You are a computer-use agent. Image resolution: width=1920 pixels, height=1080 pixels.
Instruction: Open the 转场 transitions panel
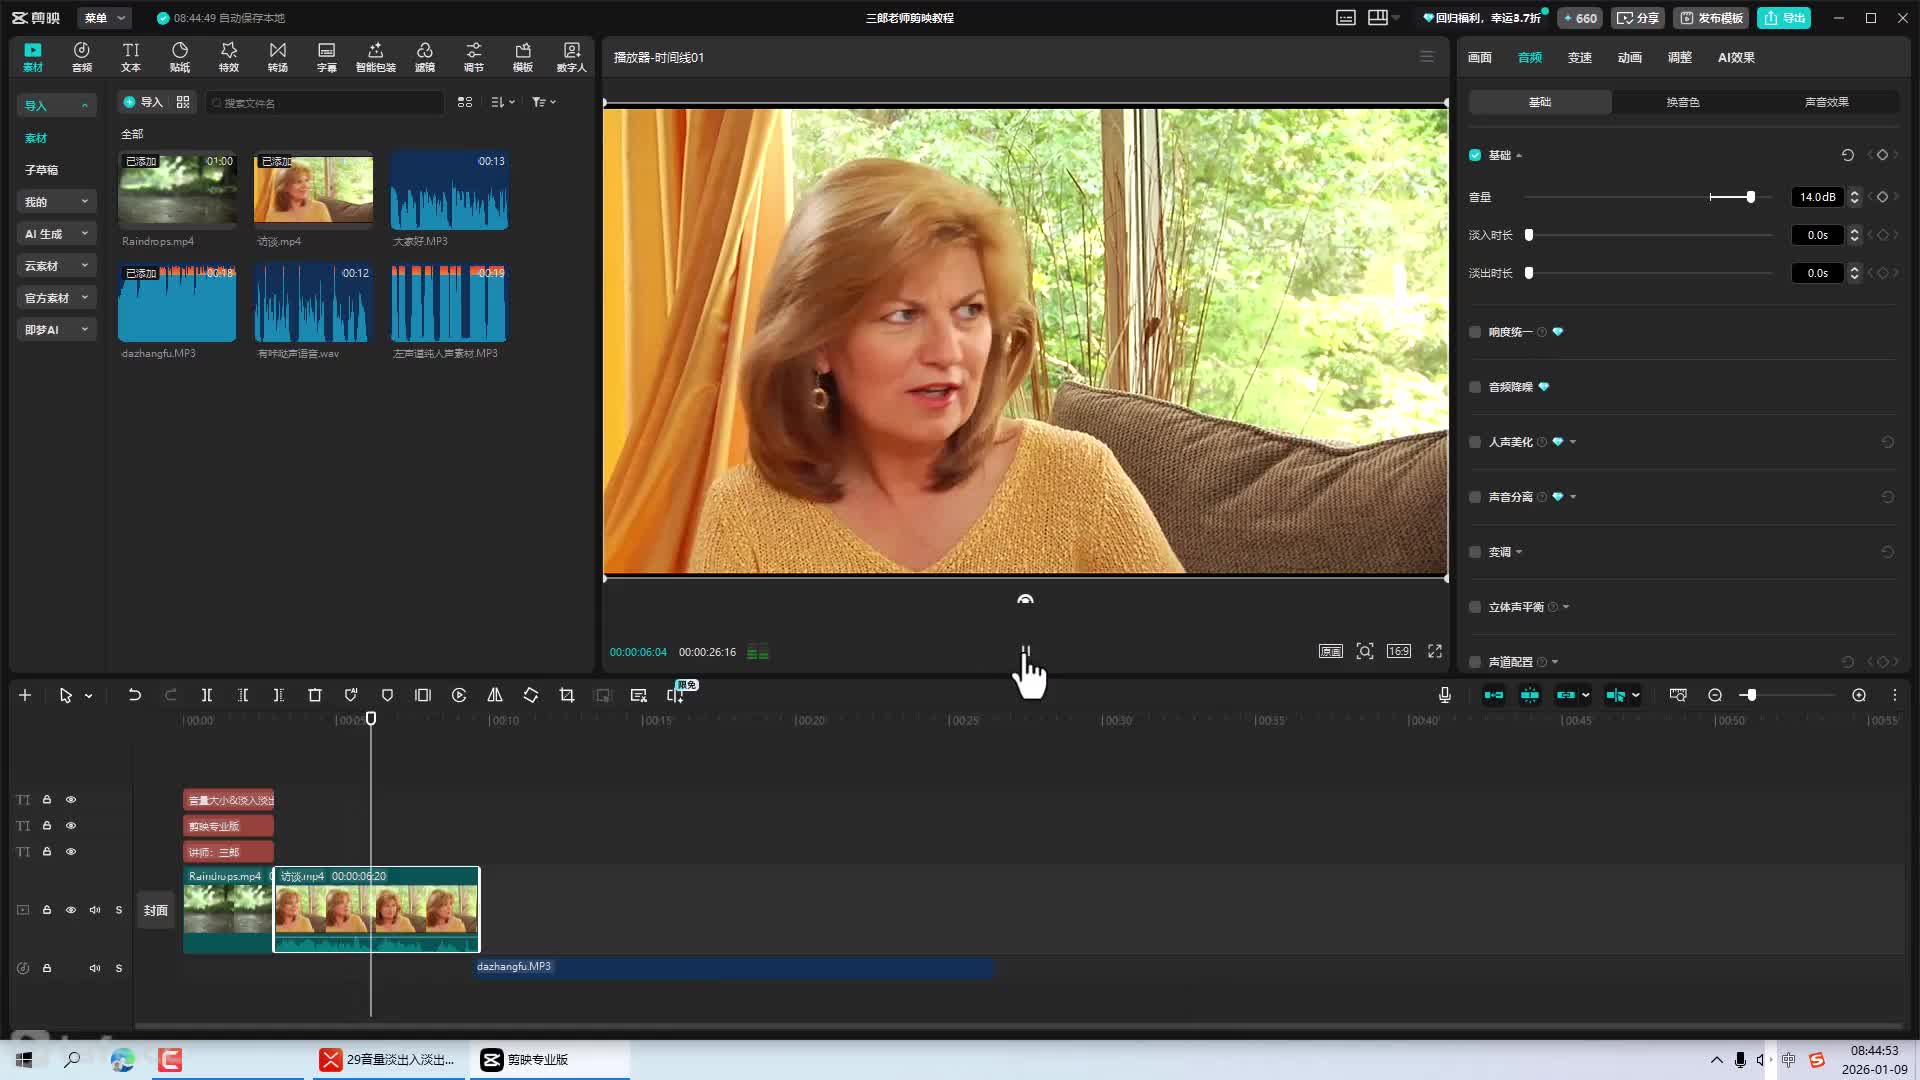point(277,56)
